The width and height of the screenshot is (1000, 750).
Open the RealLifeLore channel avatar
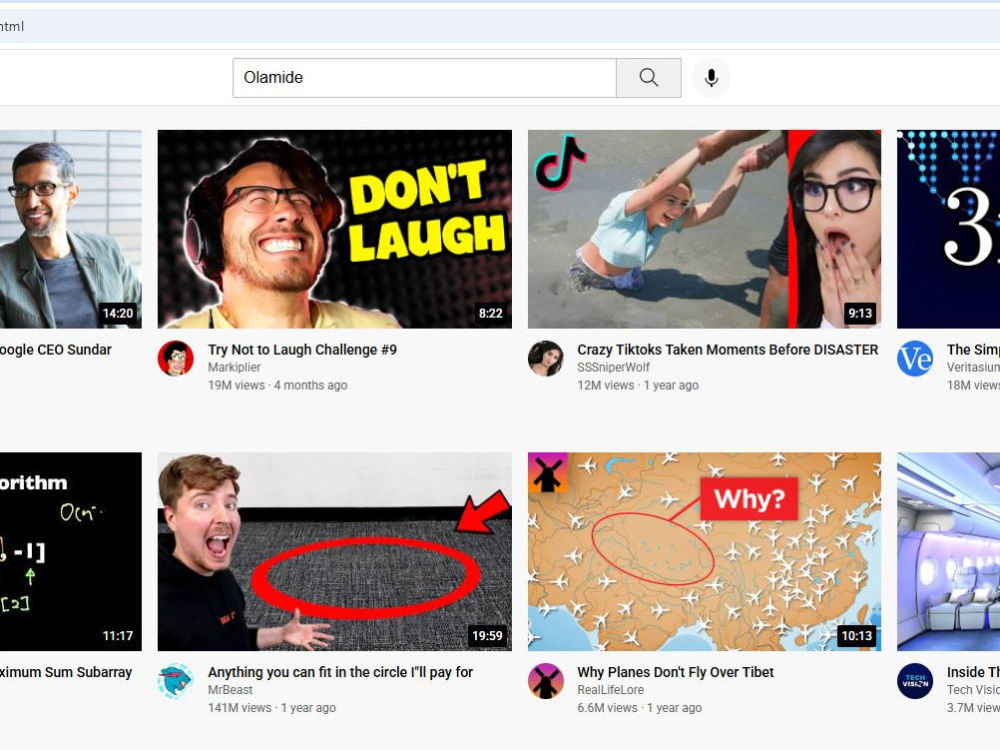[545, 681]
